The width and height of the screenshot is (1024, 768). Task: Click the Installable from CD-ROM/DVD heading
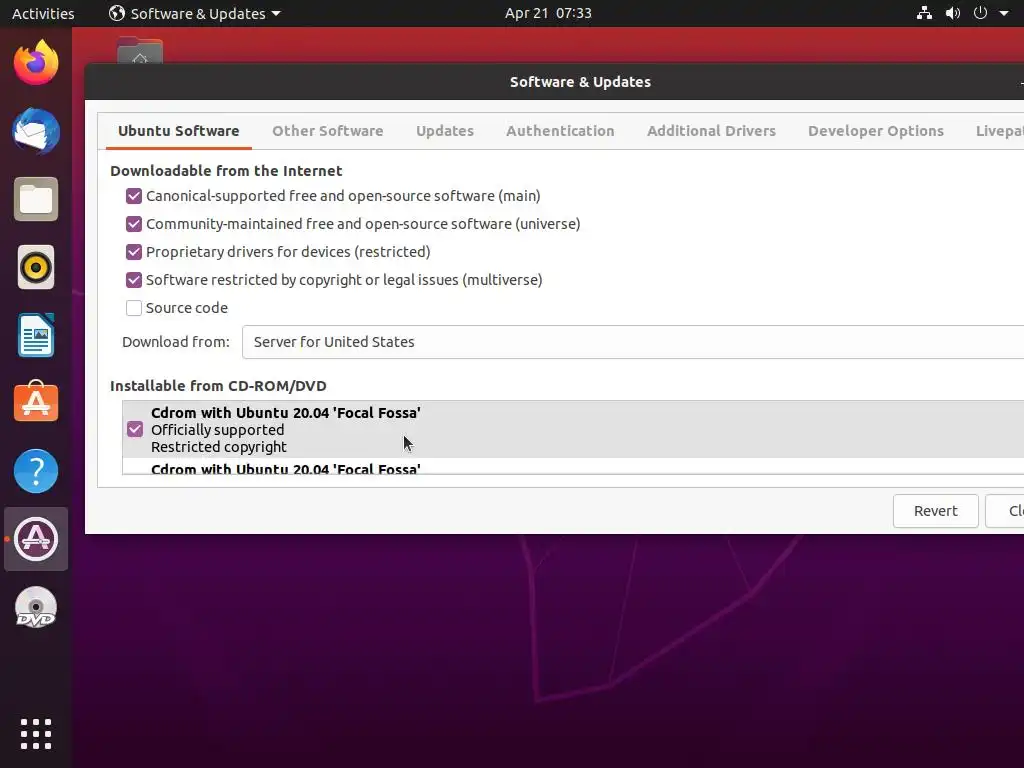(x=218, y=386)
